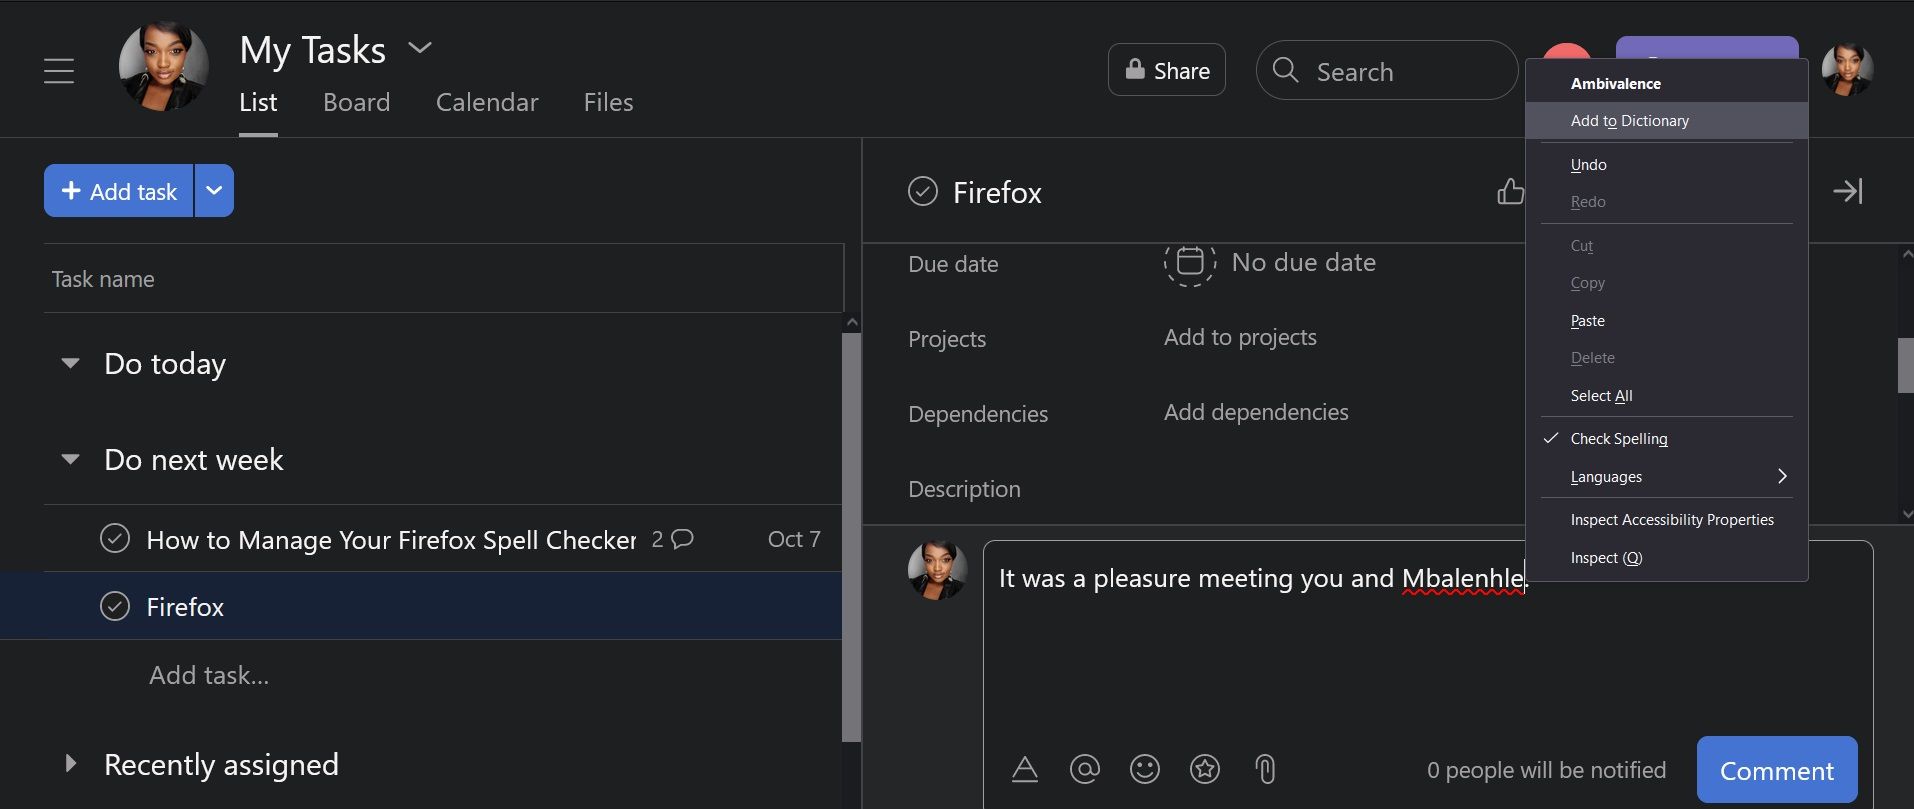Click the Comment button
This screenshot has width=1914, height=809.
[1777, 770]
